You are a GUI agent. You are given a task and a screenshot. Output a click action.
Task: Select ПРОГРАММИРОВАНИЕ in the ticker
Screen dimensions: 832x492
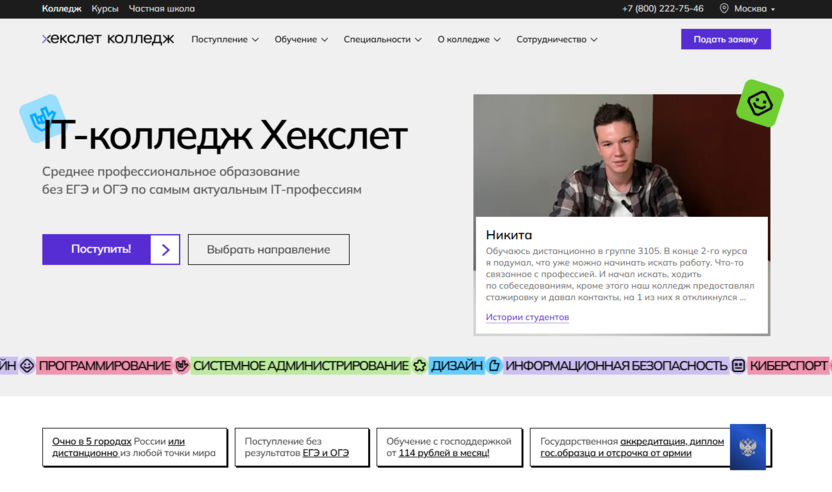point(105,365)
